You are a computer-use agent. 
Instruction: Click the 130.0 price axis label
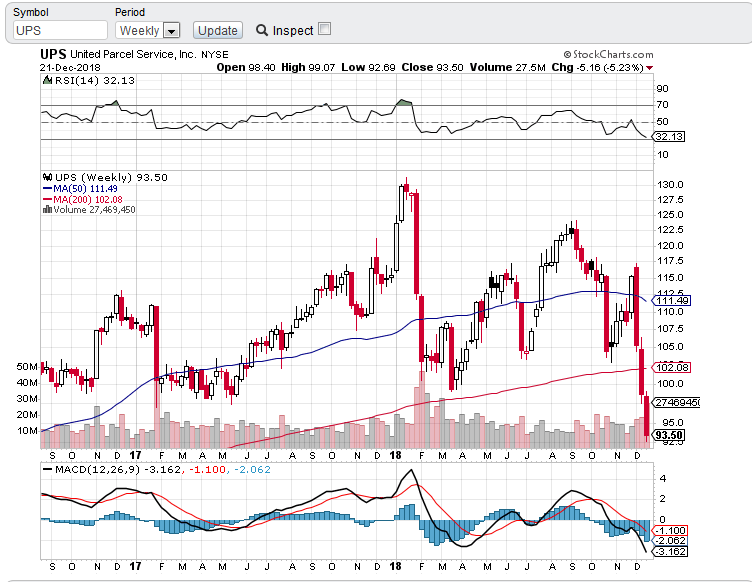tap(670, 185)
